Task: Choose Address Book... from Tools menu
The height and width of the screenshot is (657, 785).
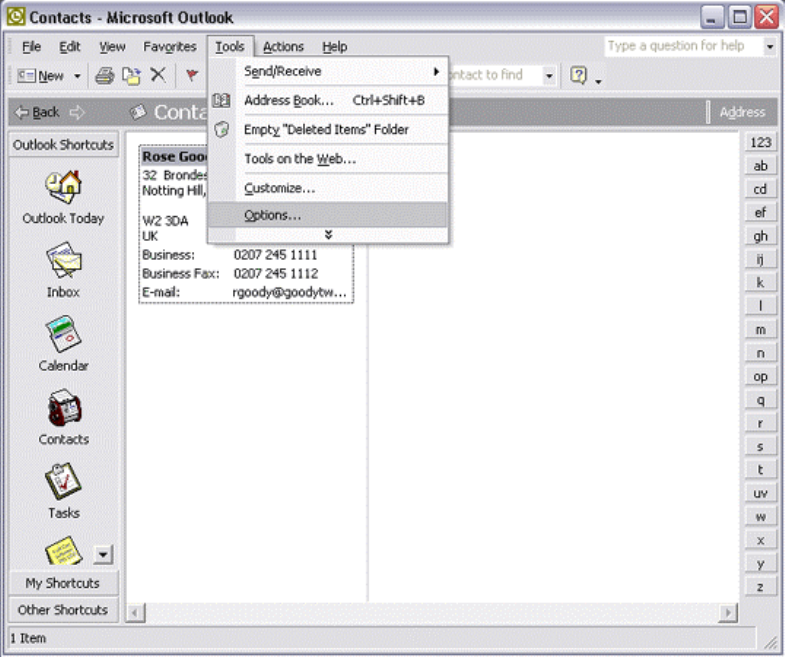Action: coord(328,100)
